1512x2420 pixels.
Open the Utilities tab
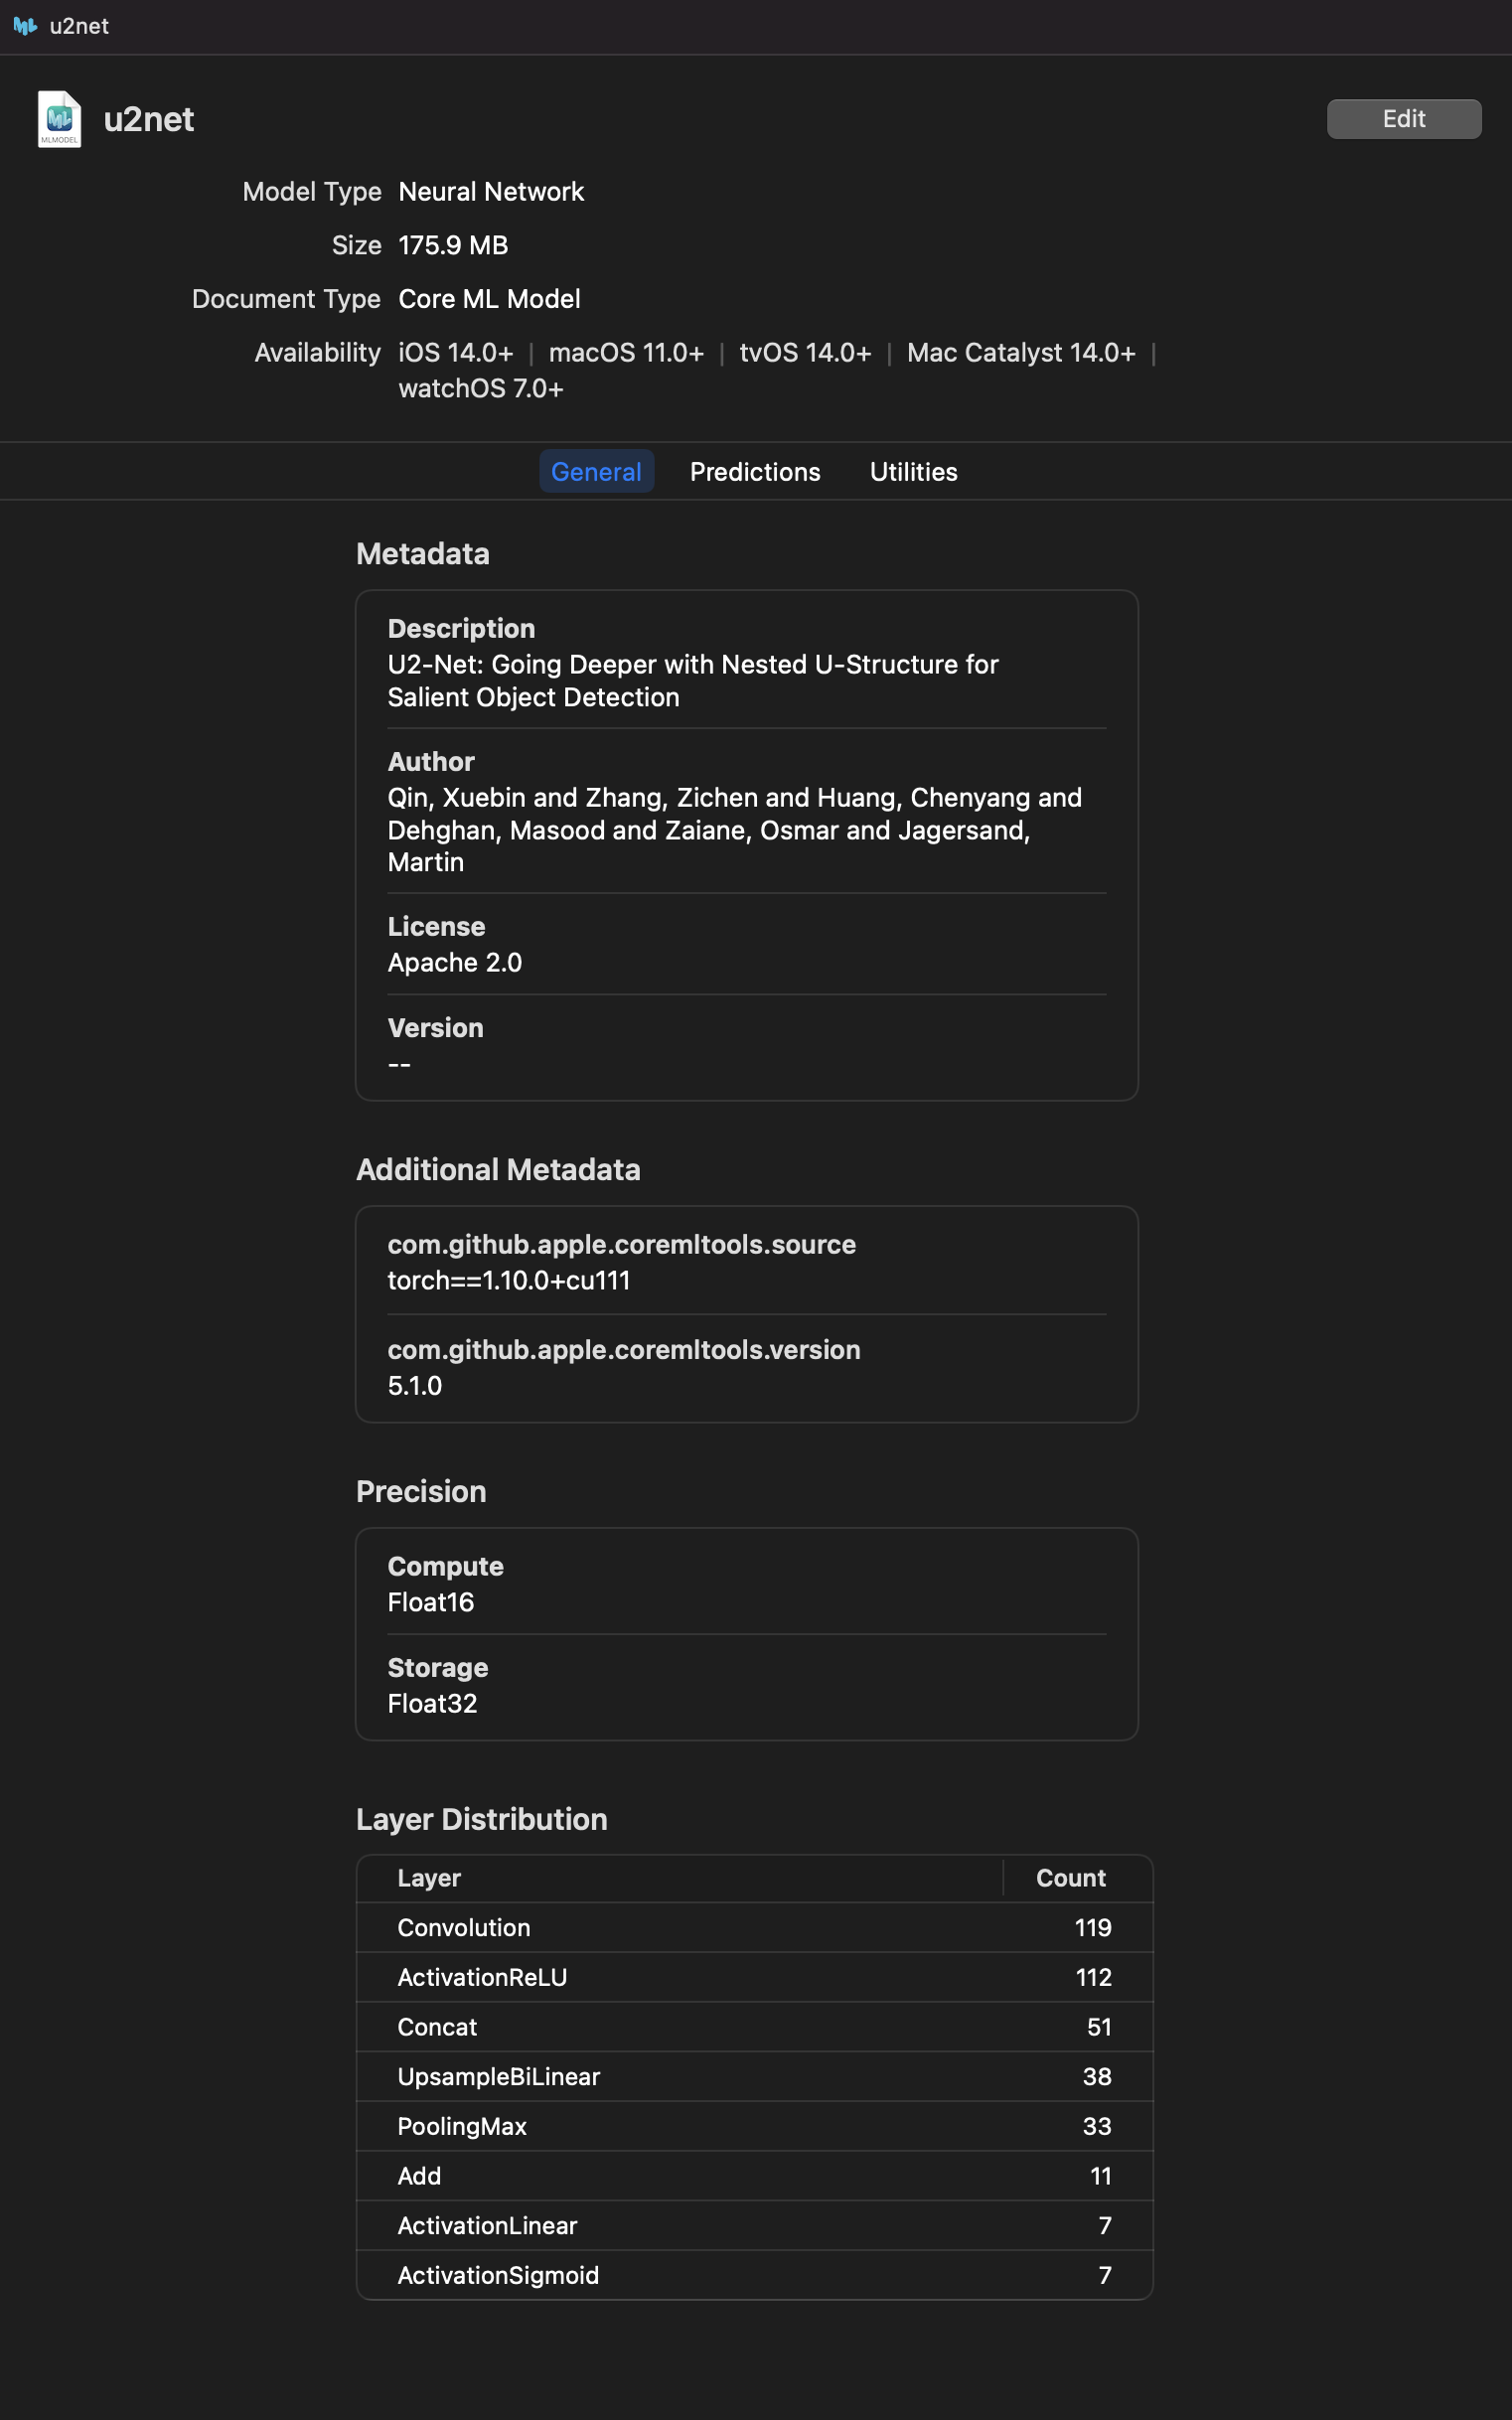click(912, 472)
